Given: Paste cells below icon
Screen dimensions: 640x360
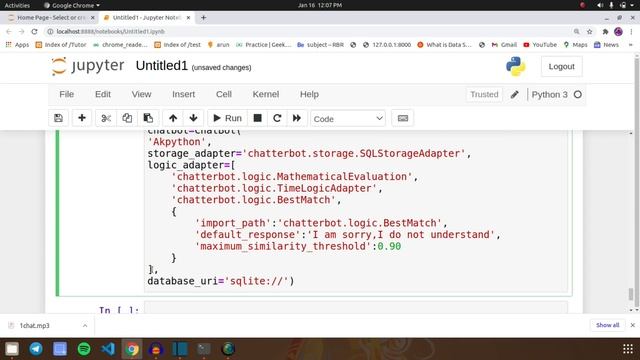Looking at the screenshot, I should click(148, 118).
